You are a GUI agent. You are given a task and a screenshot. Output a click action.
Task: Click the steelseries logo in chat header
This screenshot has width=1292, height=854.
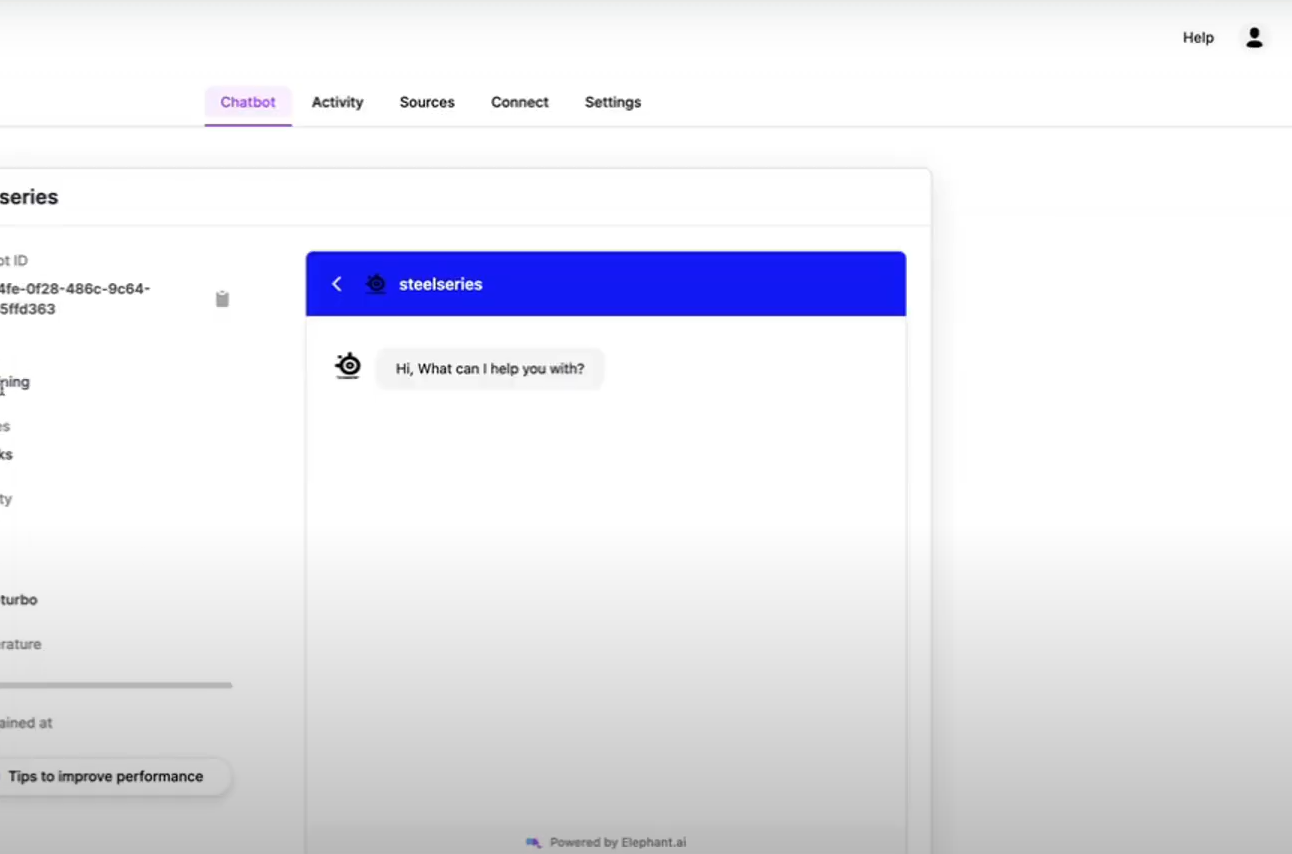click(x=376, y=284)
